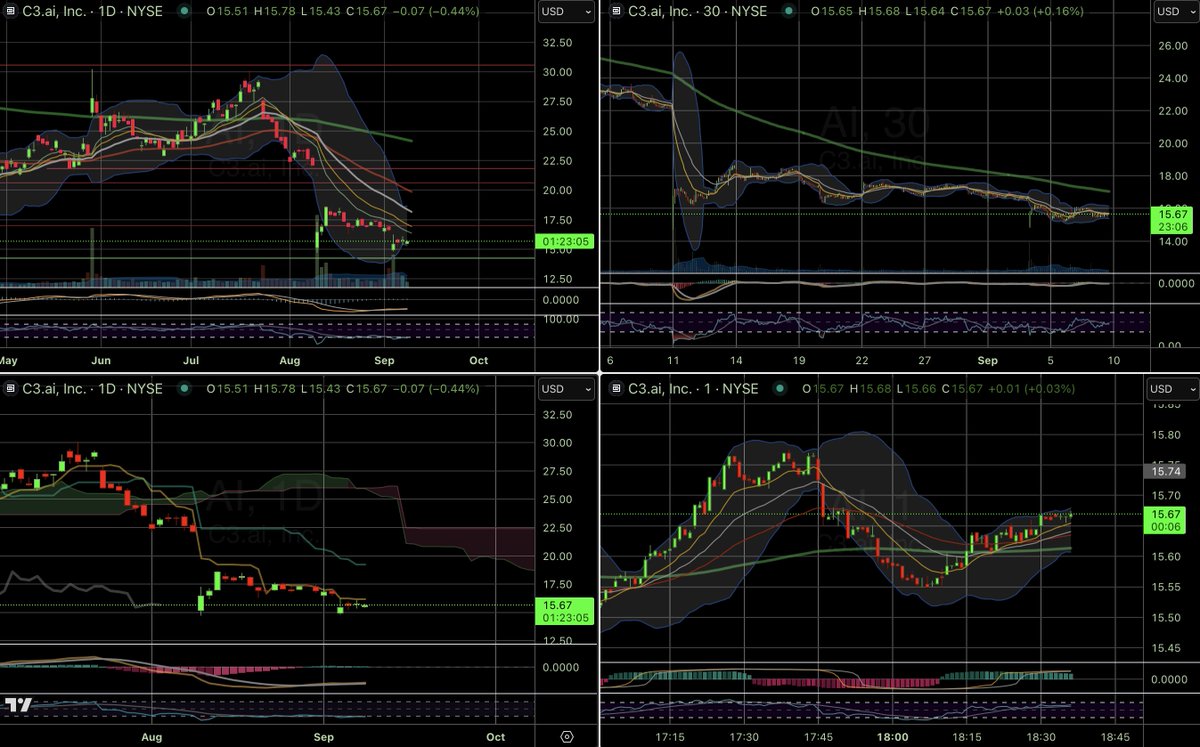Click 'Oct' on bottom-left chart time axis
The height and width of the screenshot is (747, 1200).
pos(495,735)
